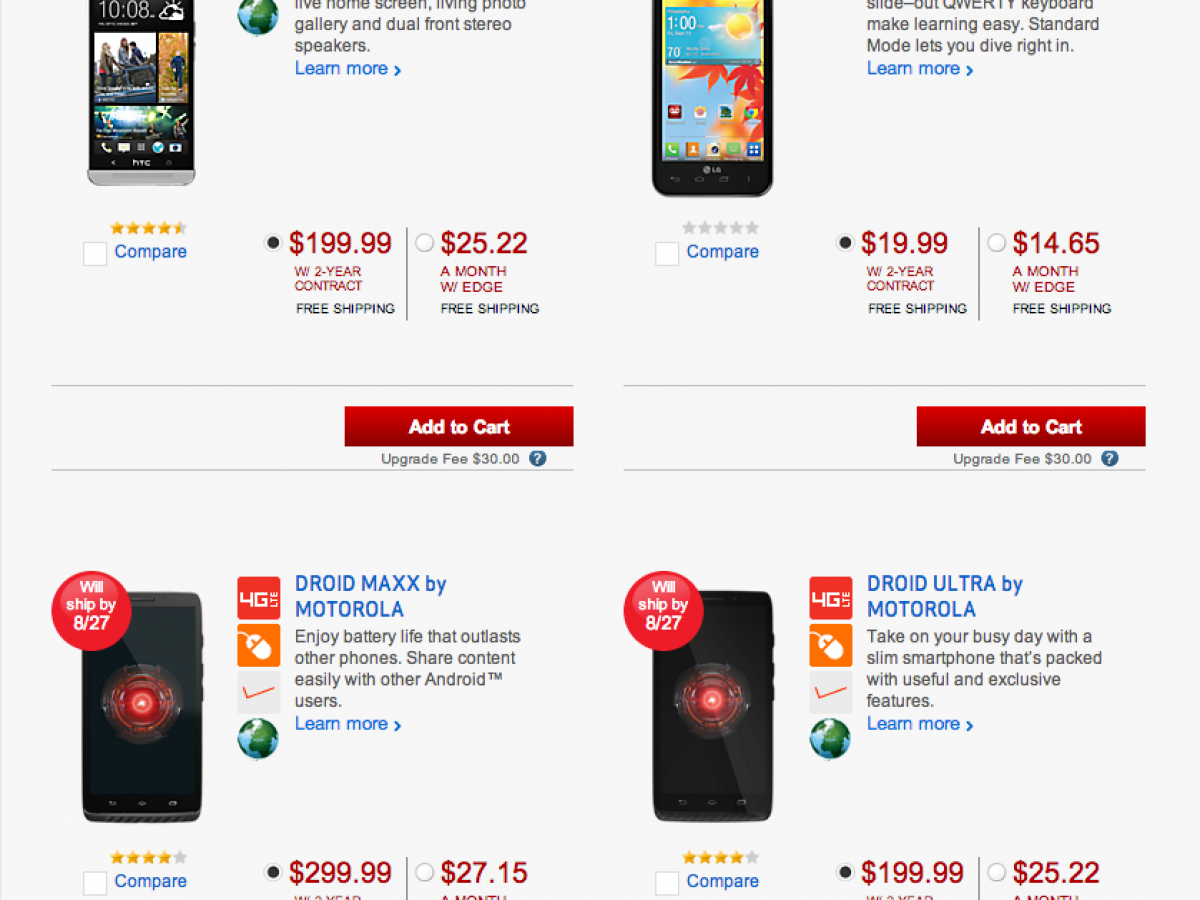This screenshot has width=1200, height=900.
Task: Select $299.99 2-year contract for DROID MAXX
Action: tap(273, 872)
